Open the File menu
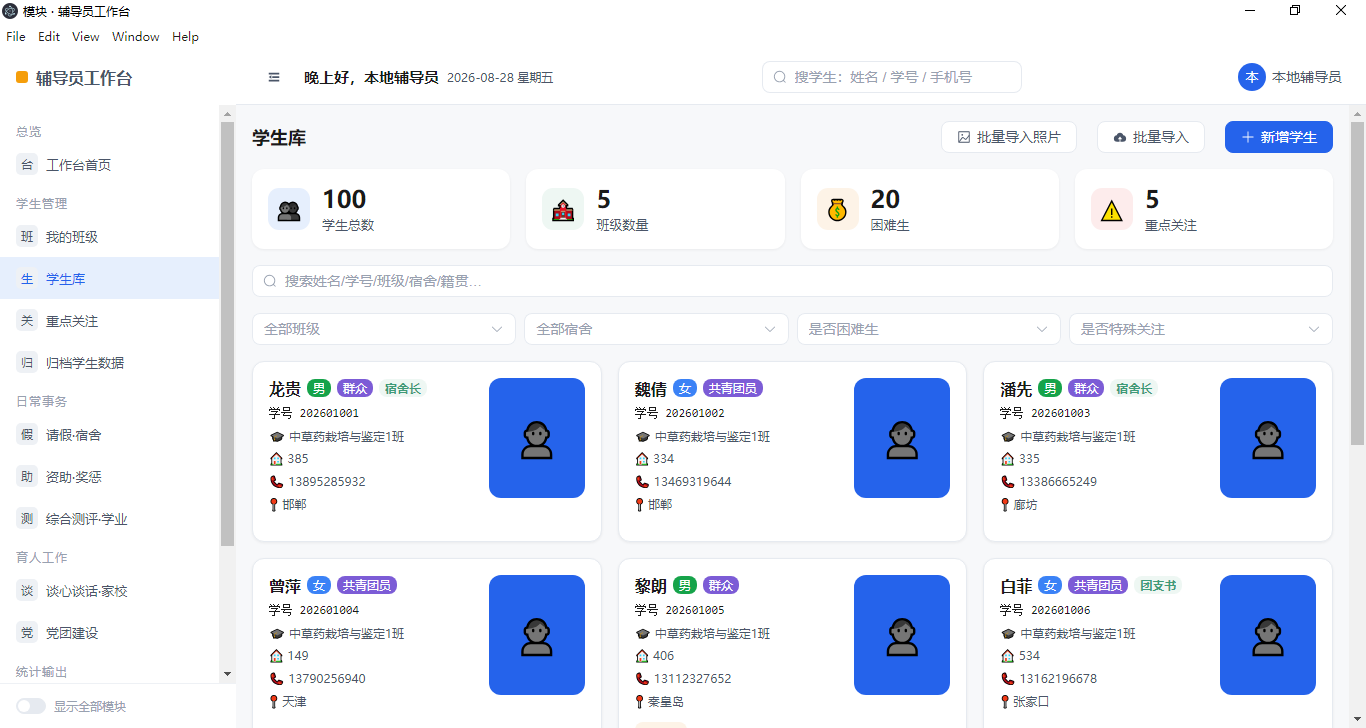This screenshot has height=728, width=1366. point(16,37)
